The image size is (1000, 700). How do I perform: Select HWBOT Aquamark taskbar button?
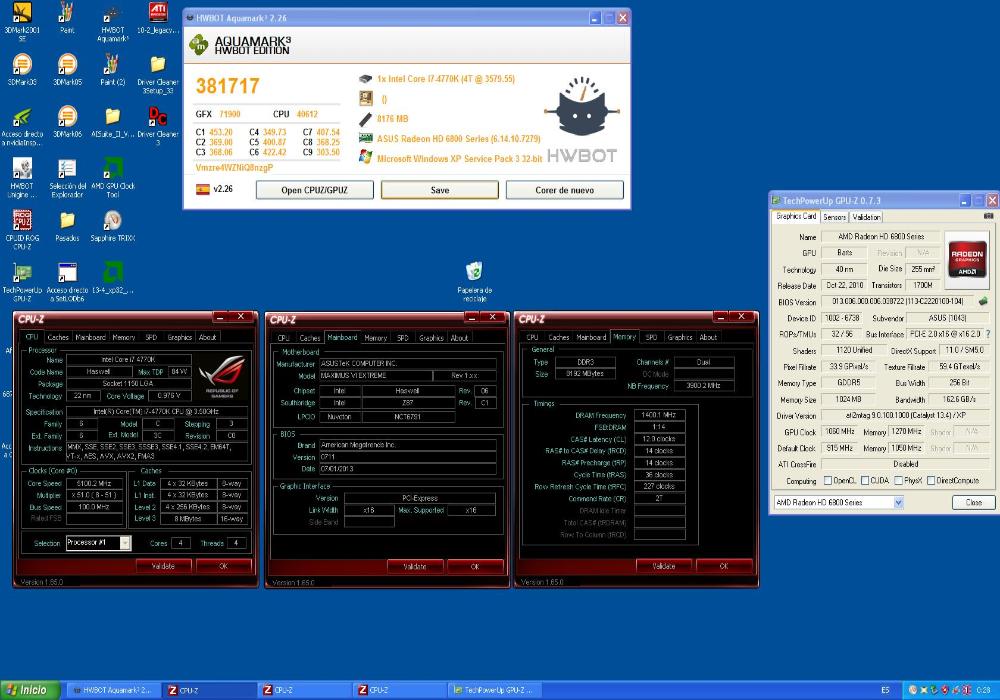click(x=114, y=690)
